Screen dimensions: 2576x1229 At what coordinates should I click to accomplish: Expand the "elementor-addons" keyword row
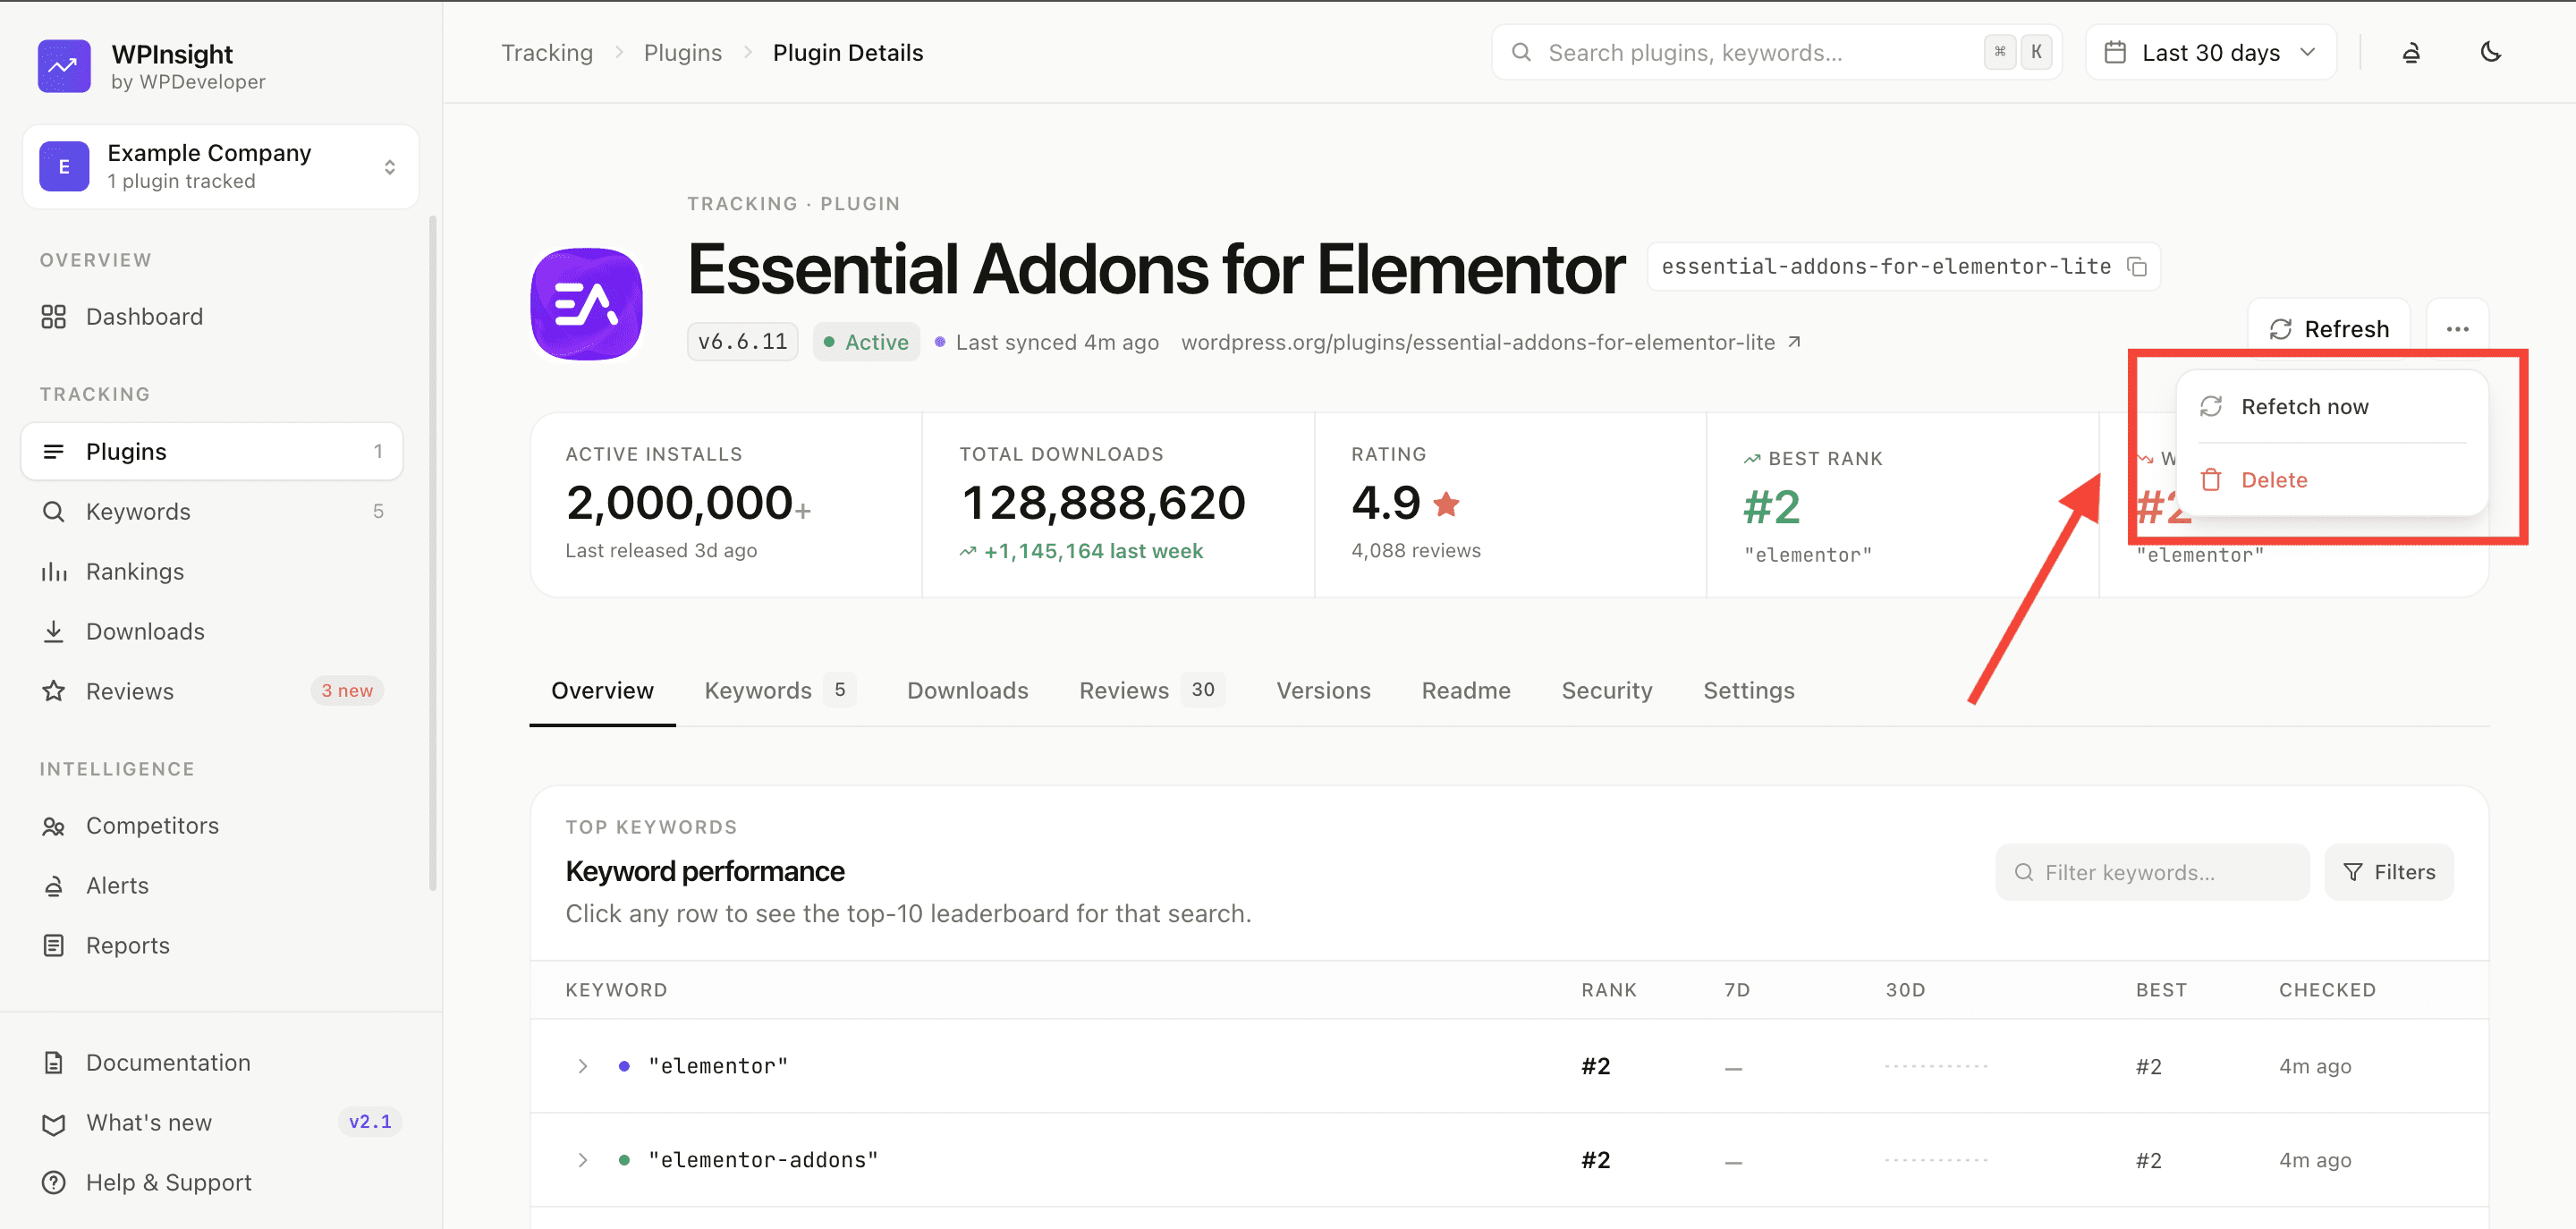pyautogui.click(x=582, y=1161)
